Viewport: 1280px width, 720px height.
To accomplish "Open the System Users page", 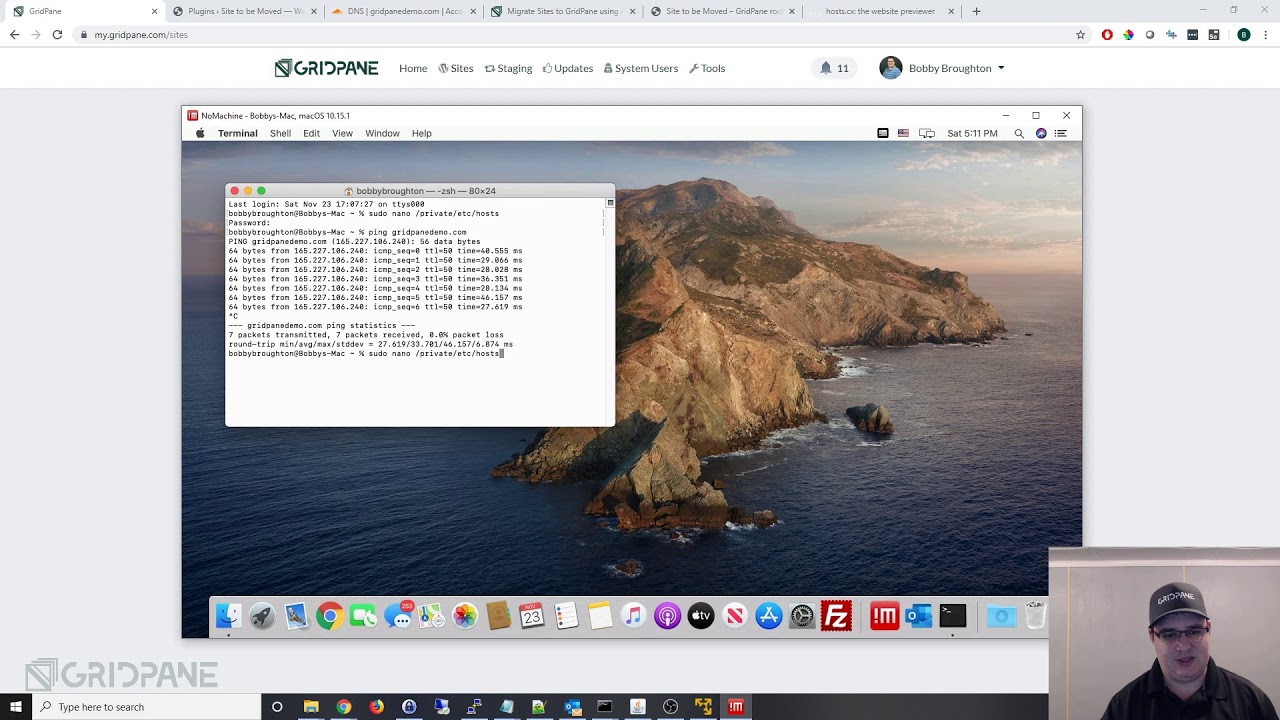I will pos(640,68).
